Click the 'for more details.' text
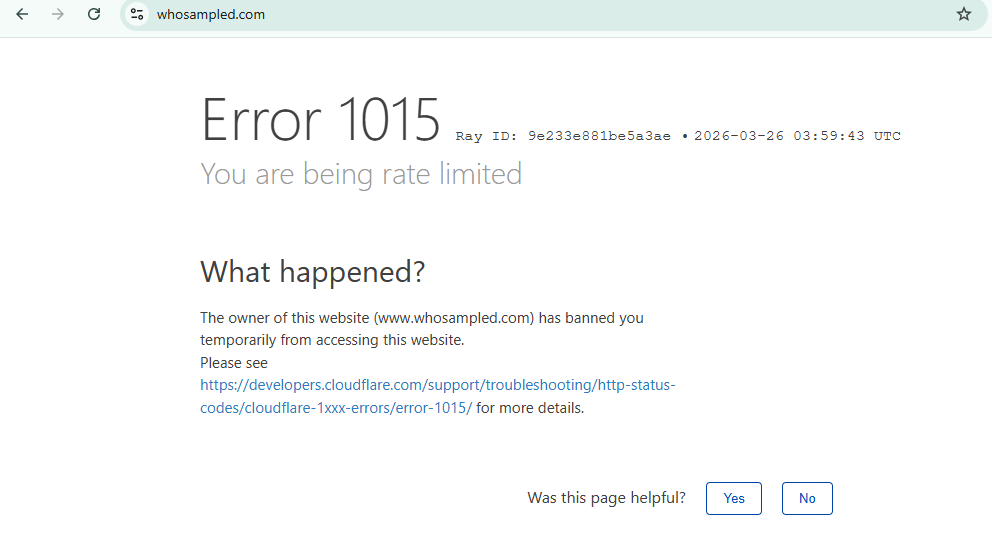Screen dimensions: 992x536 tap(530, 408)
